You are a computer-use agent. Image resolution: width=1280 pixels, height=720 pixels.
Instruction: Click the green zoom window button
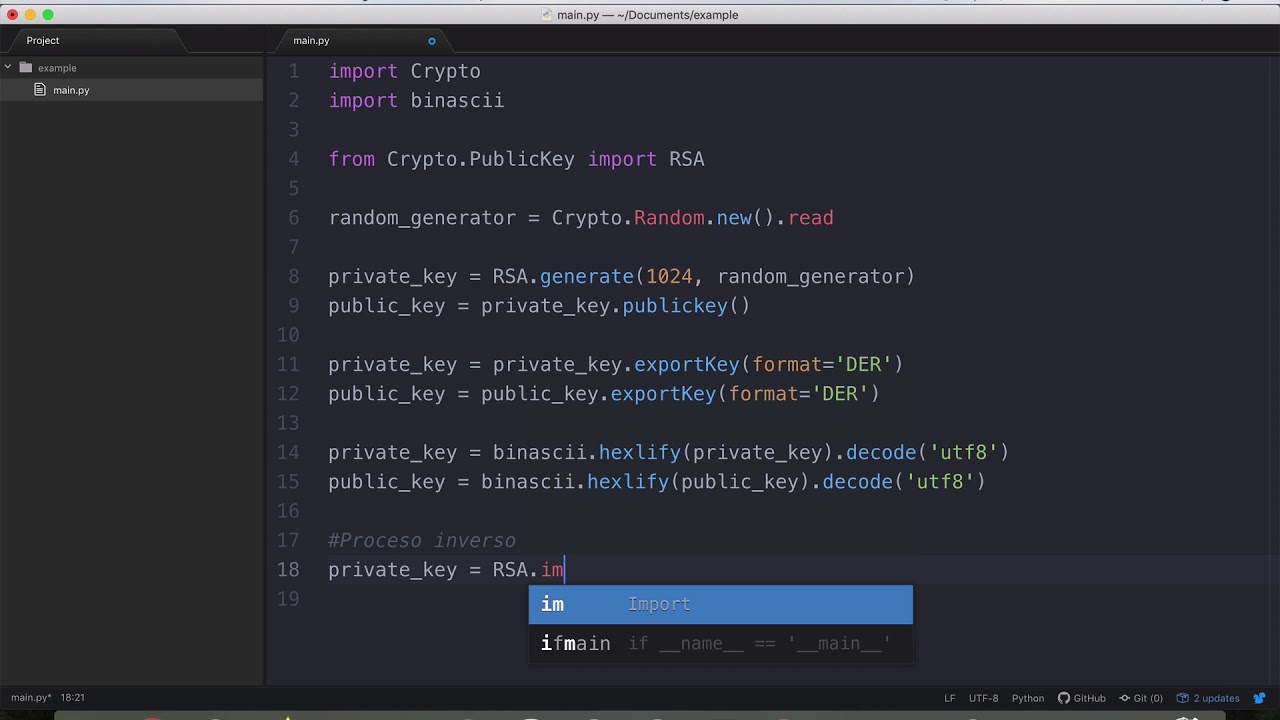tap(48, 14)
